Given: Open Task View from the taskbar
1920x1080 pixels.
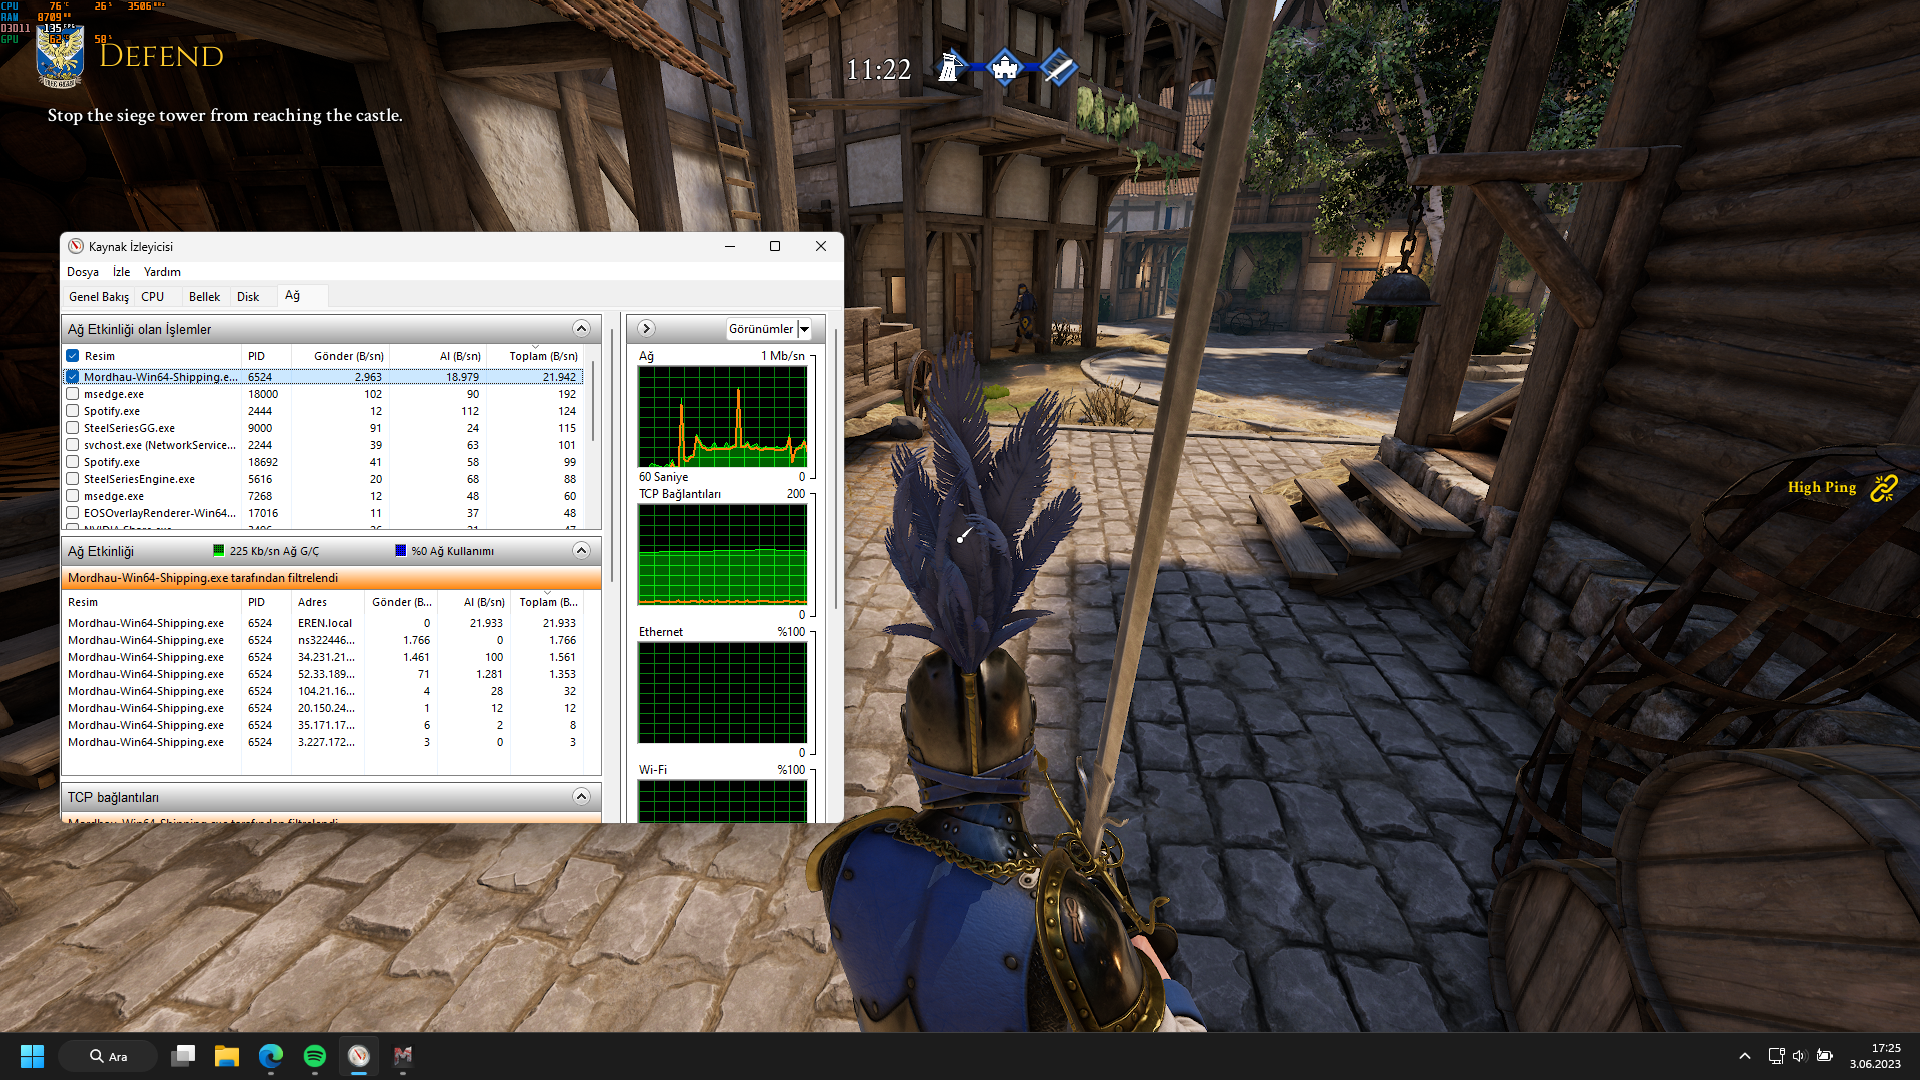Looking at the screenshot, I should pos(183,1056).
